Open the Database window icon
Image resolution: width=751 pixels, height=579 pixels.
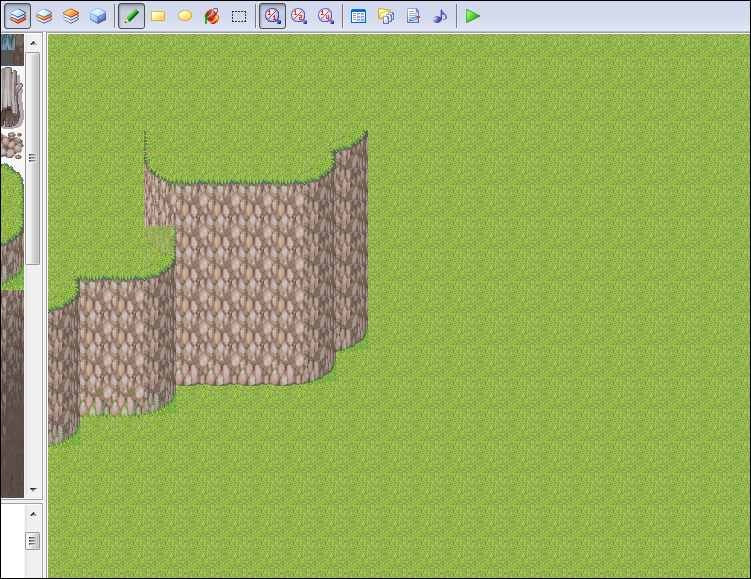[358, 16]
